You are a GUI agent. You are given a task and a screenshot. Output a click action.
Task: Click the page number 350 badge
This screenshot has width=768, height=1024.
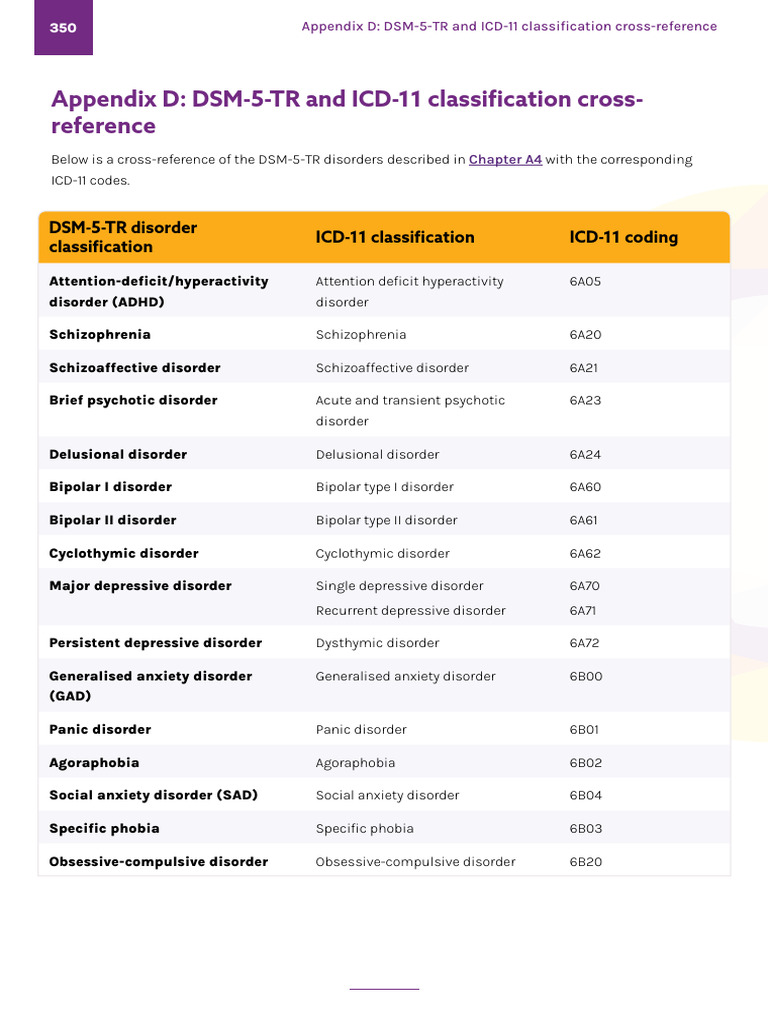pyautogui.click(x=63, y=27)
